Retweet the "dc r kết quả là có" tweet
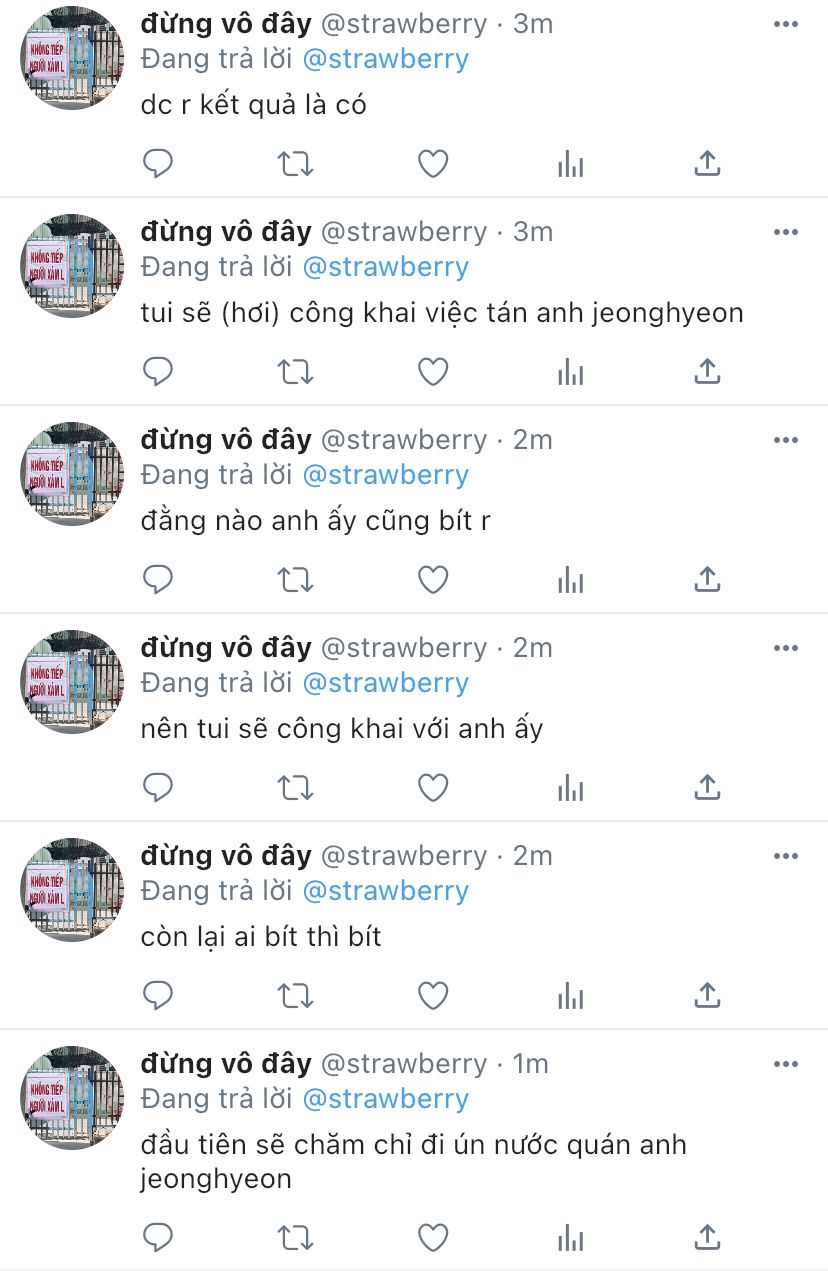This screenshot has width=828, height=1271. 295,163
